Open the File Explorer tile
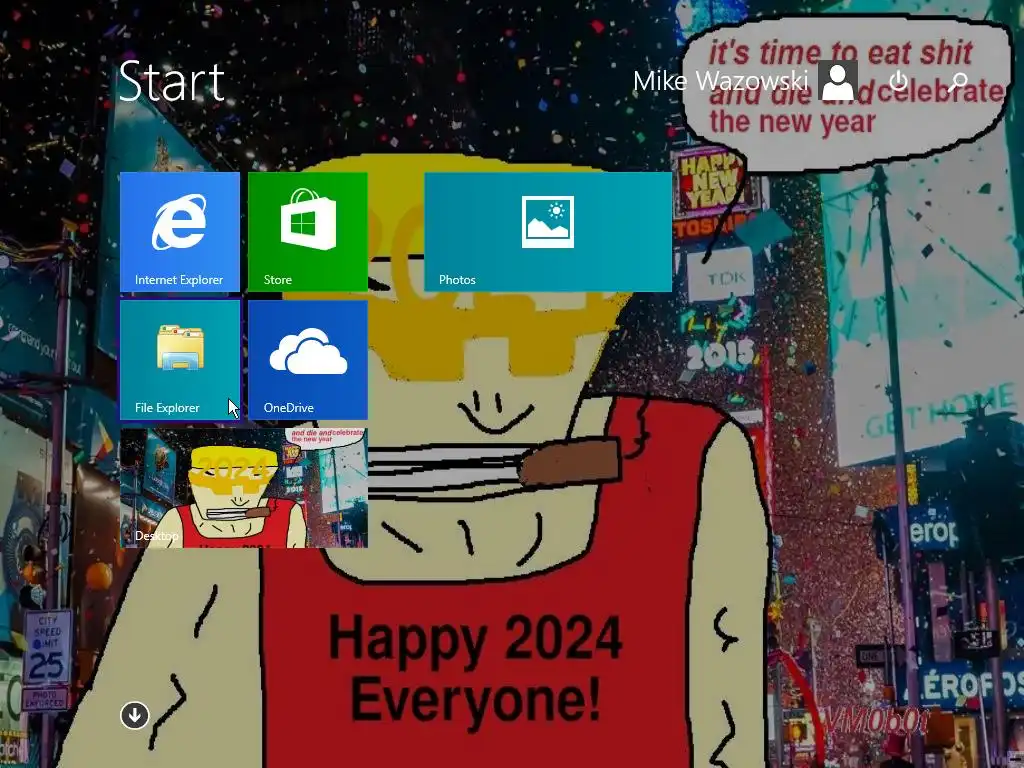 pos(180,360)
